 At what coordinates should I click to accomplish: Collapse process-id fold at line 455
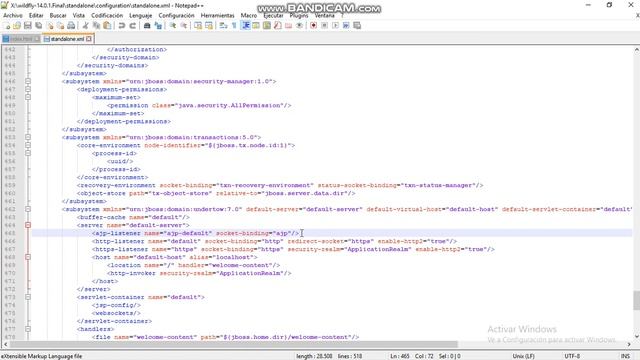click(x=28, y=153)
